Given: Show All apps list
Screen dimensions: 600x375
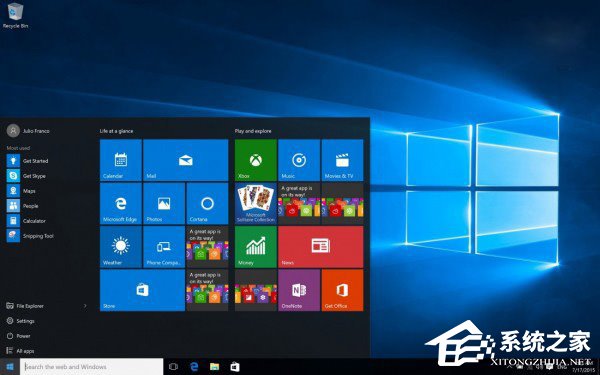Looking at the screenshot, I should pos(20,351).
